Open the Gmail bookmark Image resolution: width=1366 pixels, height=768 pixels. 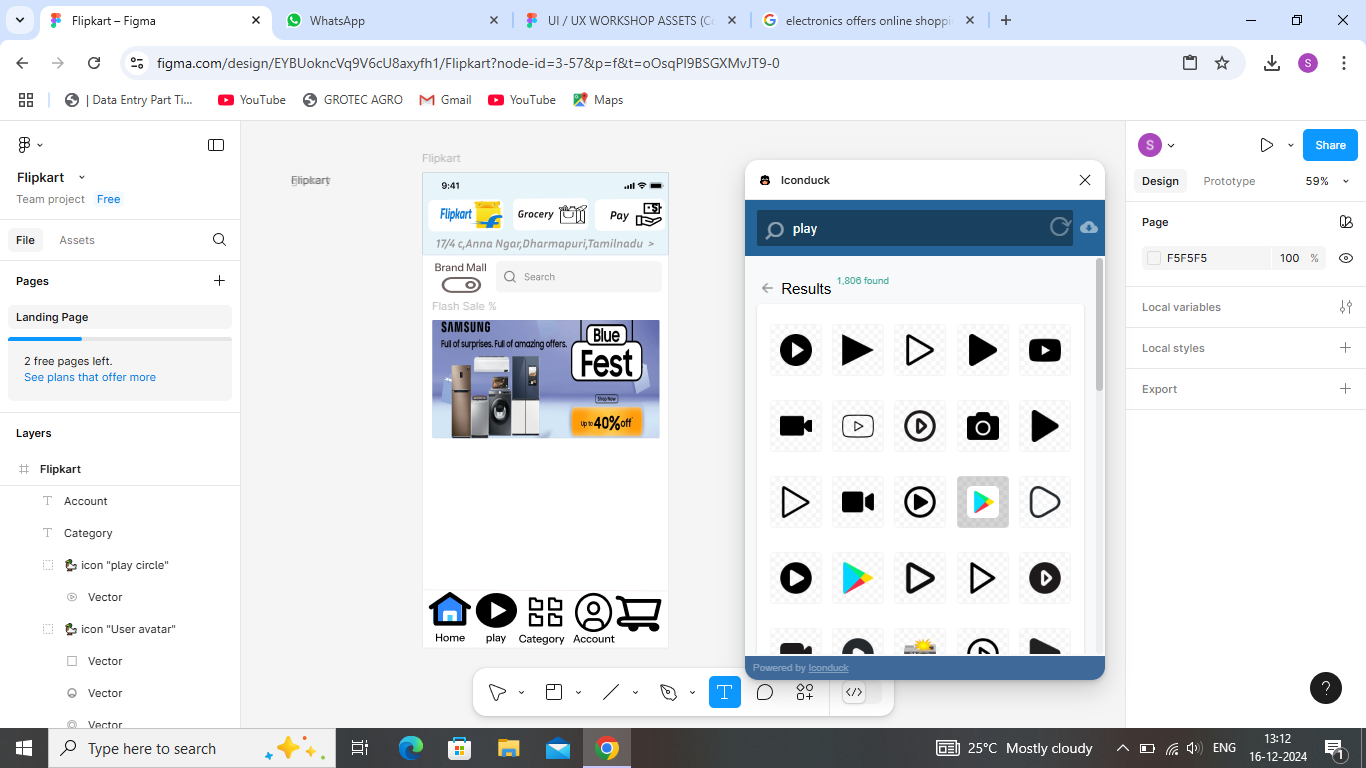[x=445, y=100]
